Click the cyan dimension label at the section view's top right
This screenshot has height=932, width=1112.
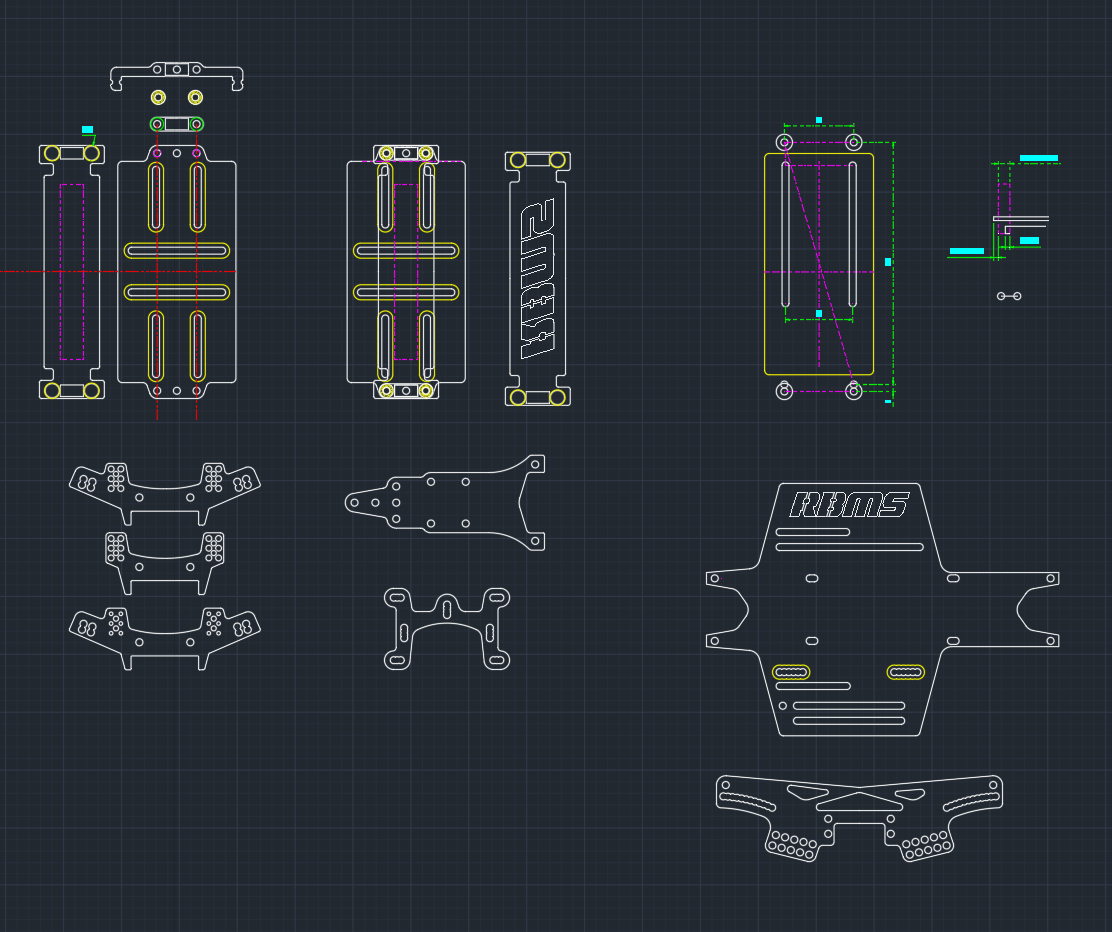1039,158
